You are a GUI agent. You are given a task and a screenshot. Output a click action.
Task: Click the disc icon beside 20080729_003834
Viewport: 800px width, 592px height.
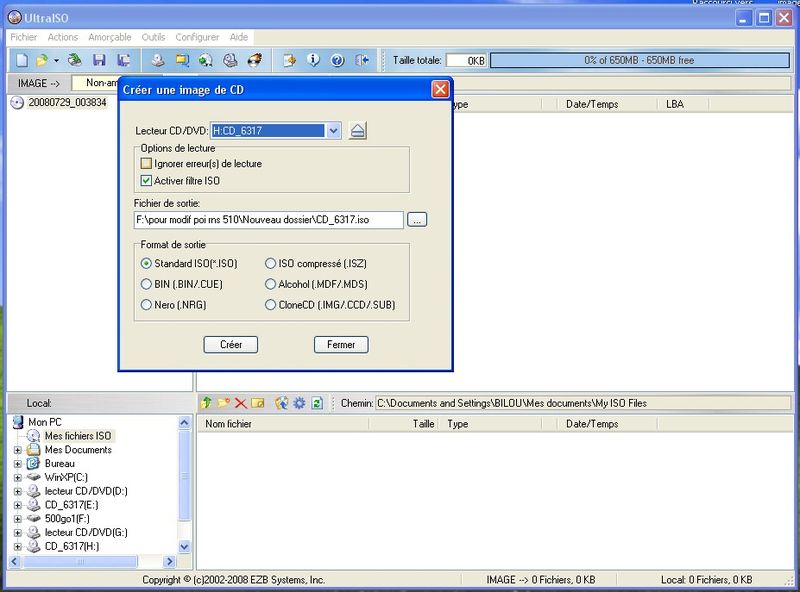point(17,103)
